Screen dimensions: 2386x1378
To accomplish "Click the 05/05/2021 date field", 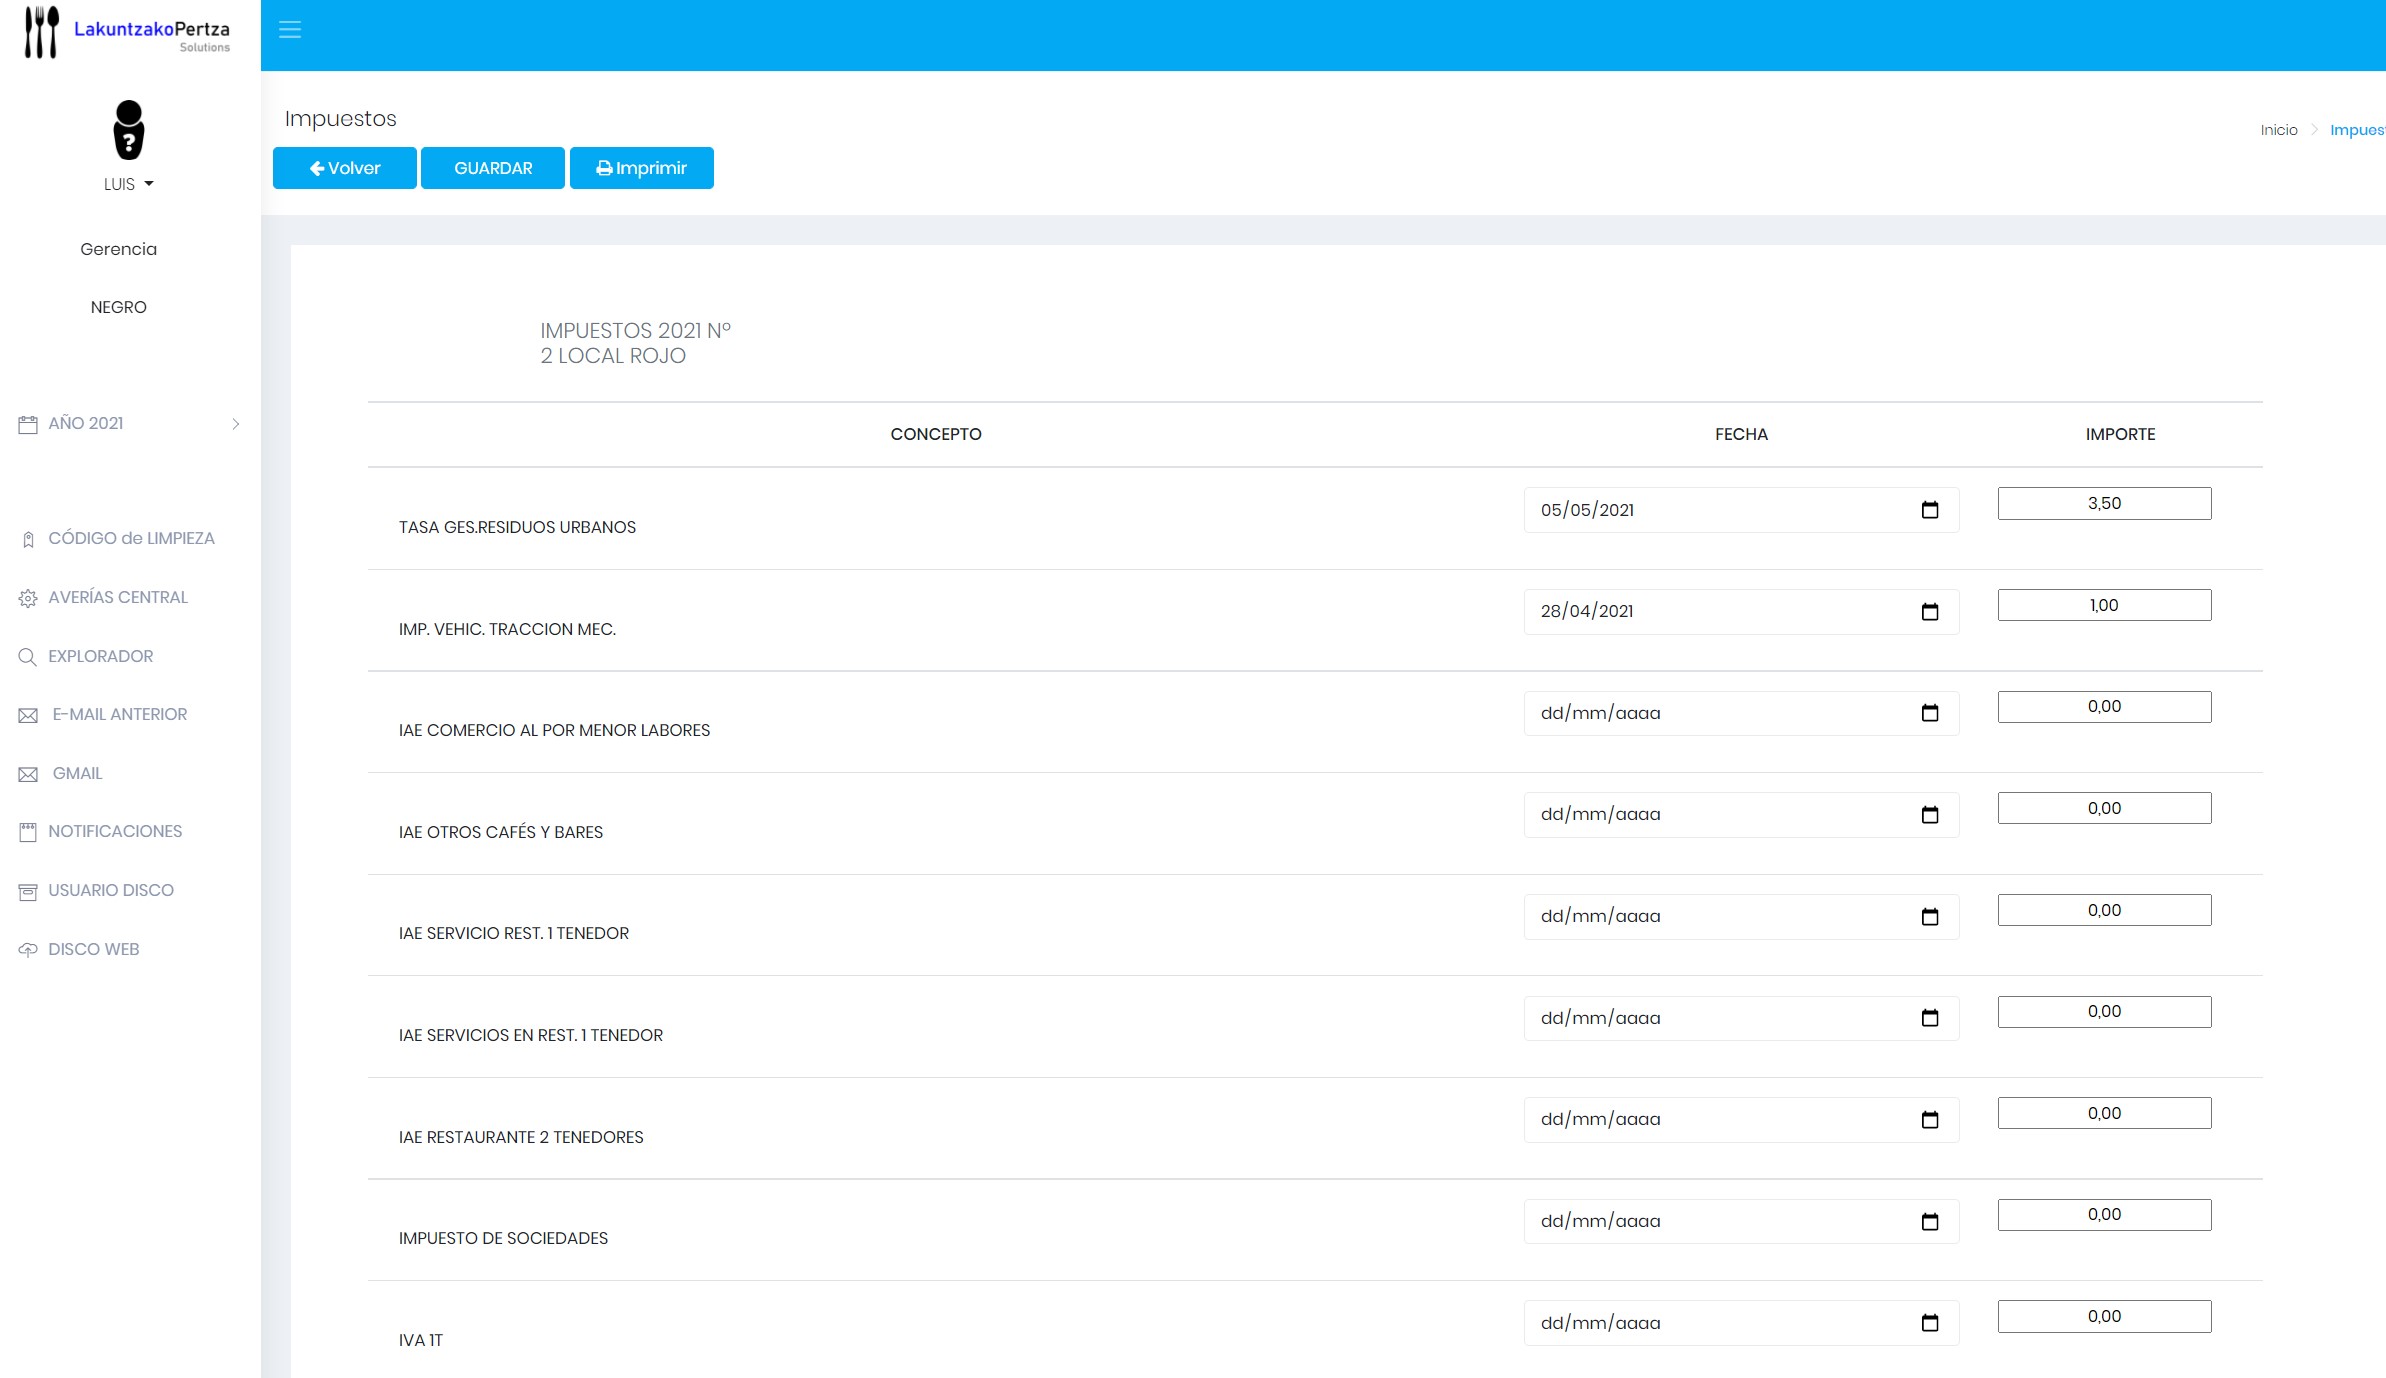I will [x=1741, y=510].
